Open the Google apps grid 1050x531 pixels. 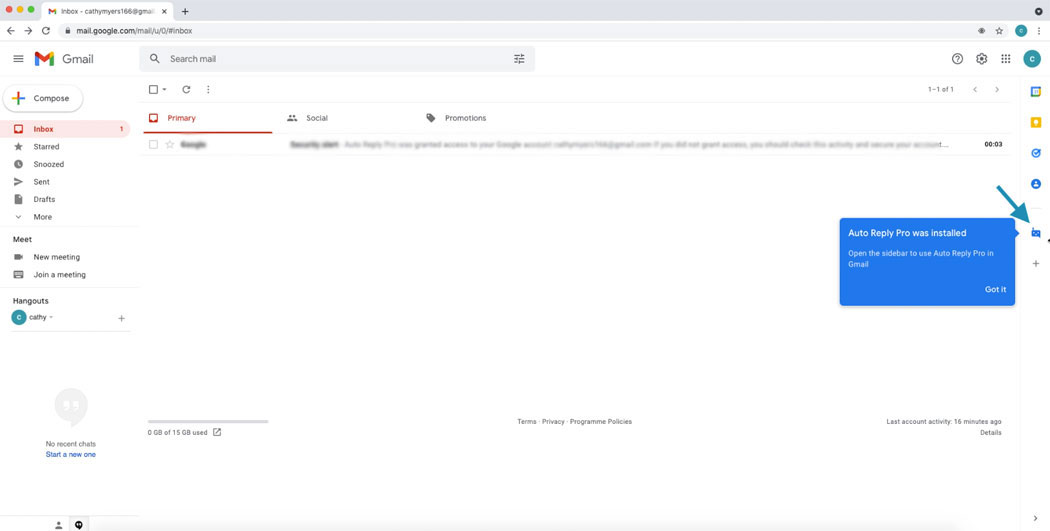(1005, 59)
